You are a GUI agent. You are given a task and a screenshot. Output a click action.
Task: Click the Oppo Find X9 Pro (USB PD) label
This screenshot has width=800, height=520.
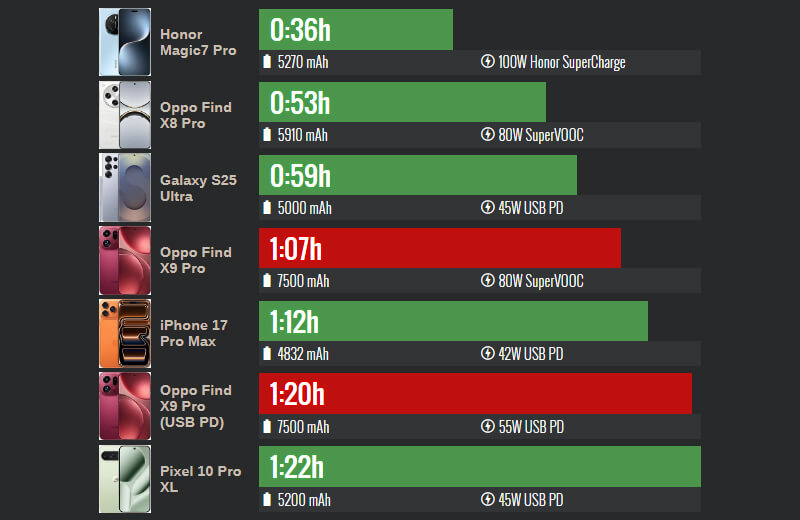[196, 406]
